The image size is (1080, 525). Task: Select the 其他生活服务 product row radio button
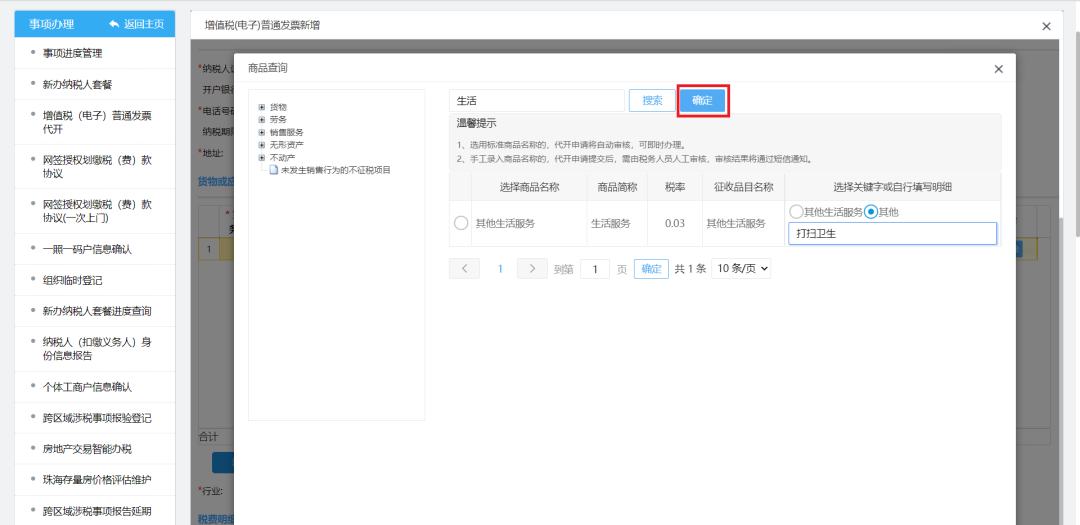click(461, 223)
